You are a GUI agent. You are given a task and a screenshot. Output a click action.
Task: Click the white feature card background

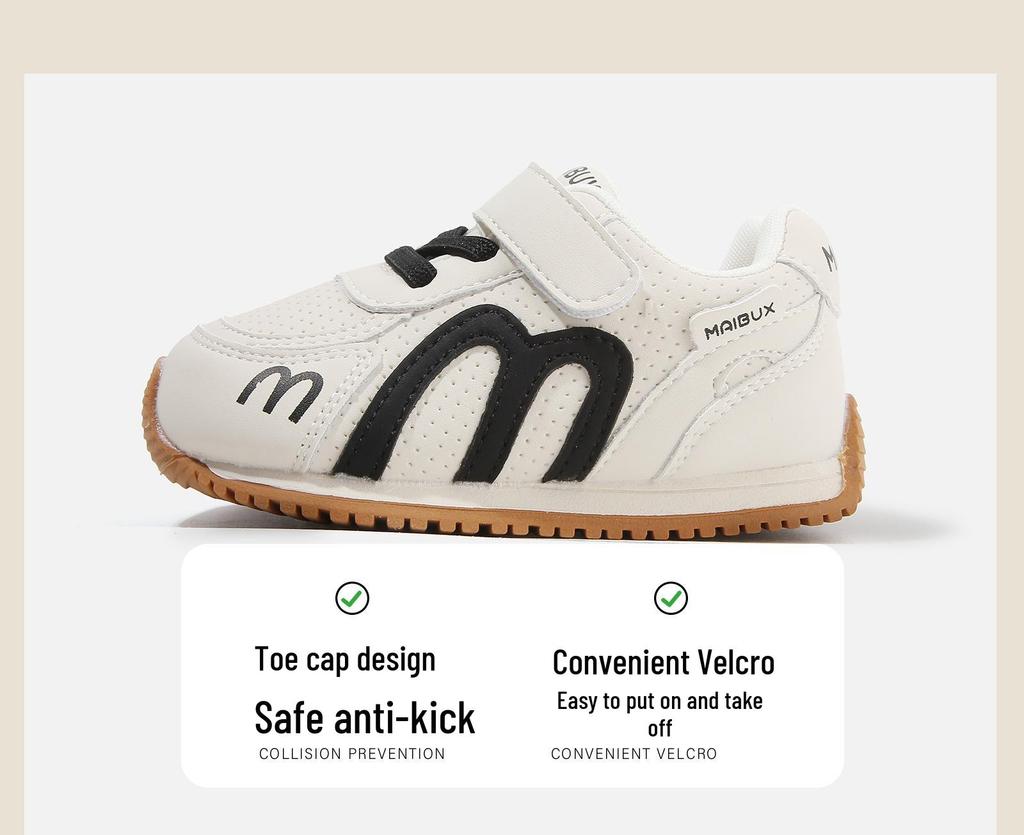[513, 666]
